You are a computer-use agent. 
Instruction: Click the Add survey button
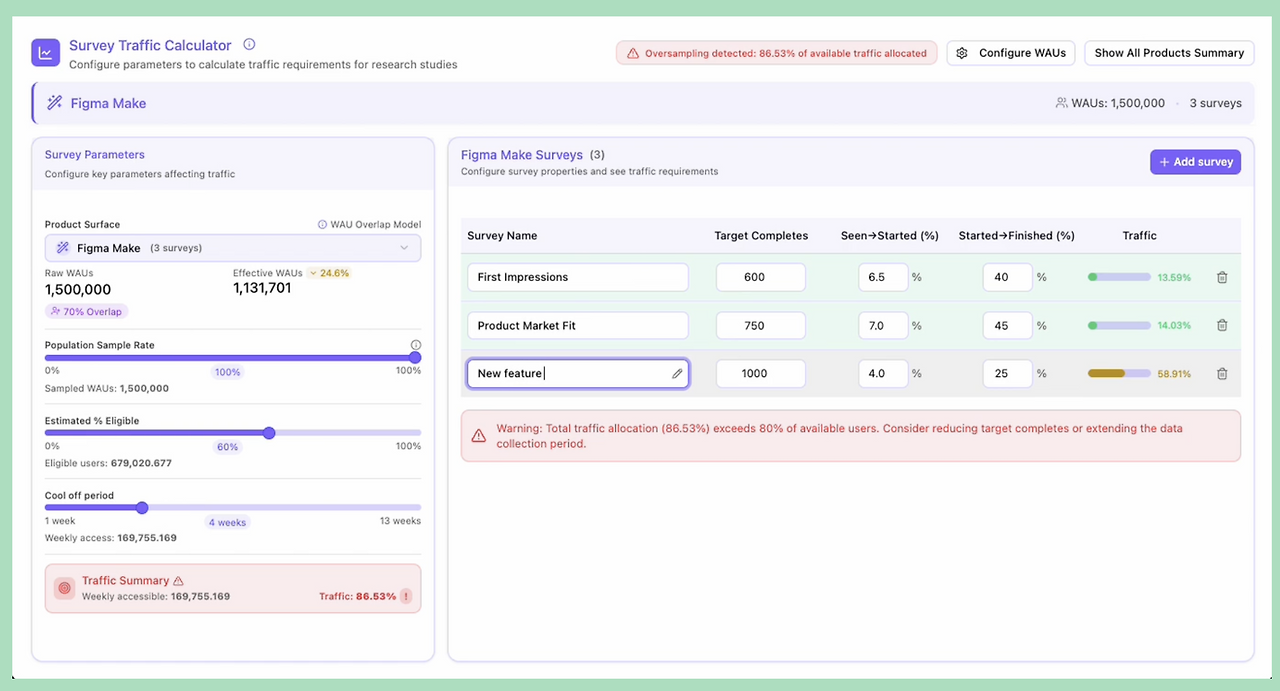(1195, 162)
